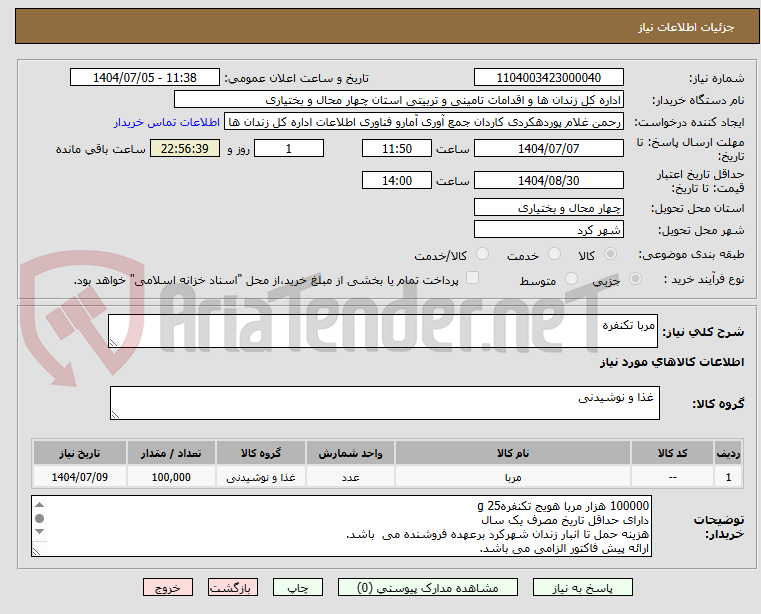Click the validity time 14:00 field
Viewport: 761px width, 614px height.
pos(397,181)
